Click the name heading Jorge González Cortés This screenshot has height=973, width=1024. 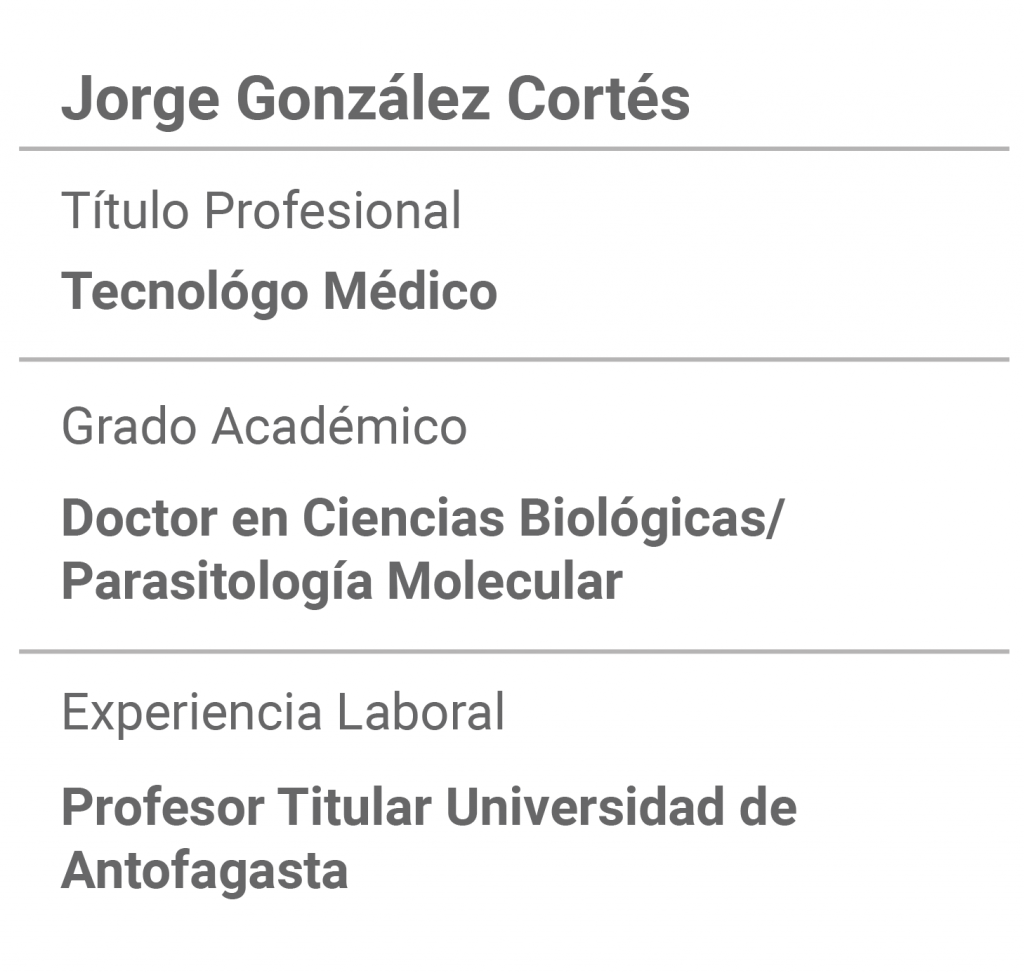(x=376, y=99)
